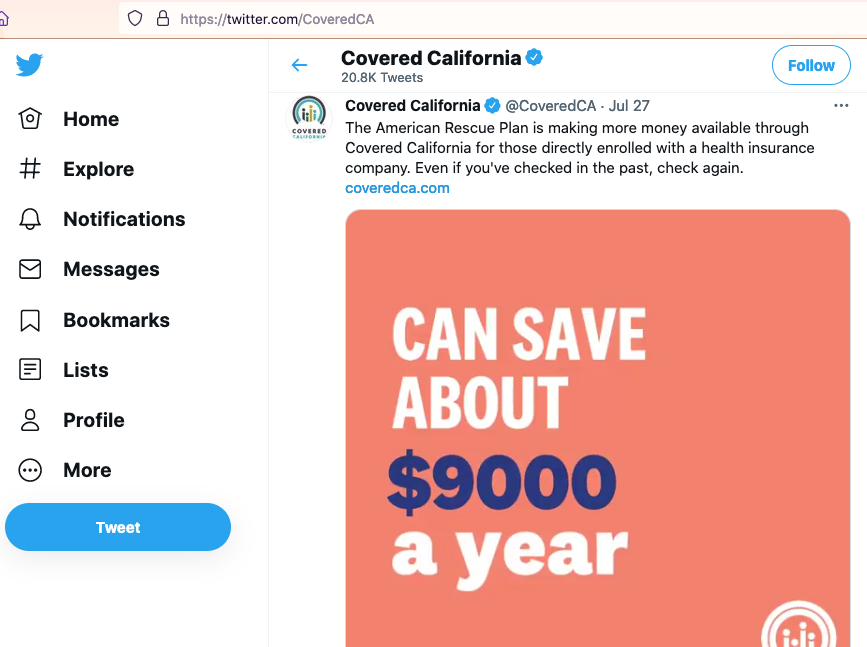
Task: Open Covered California profile avatar
Action: coord(309,117)
